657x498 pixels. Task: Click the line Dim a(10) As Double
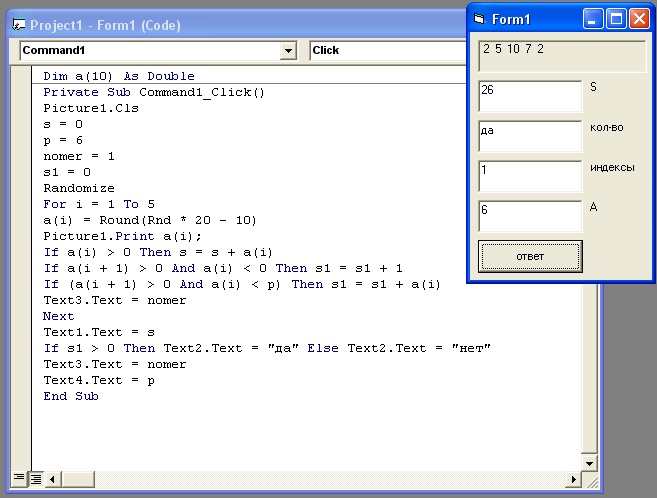pos(119,76)
